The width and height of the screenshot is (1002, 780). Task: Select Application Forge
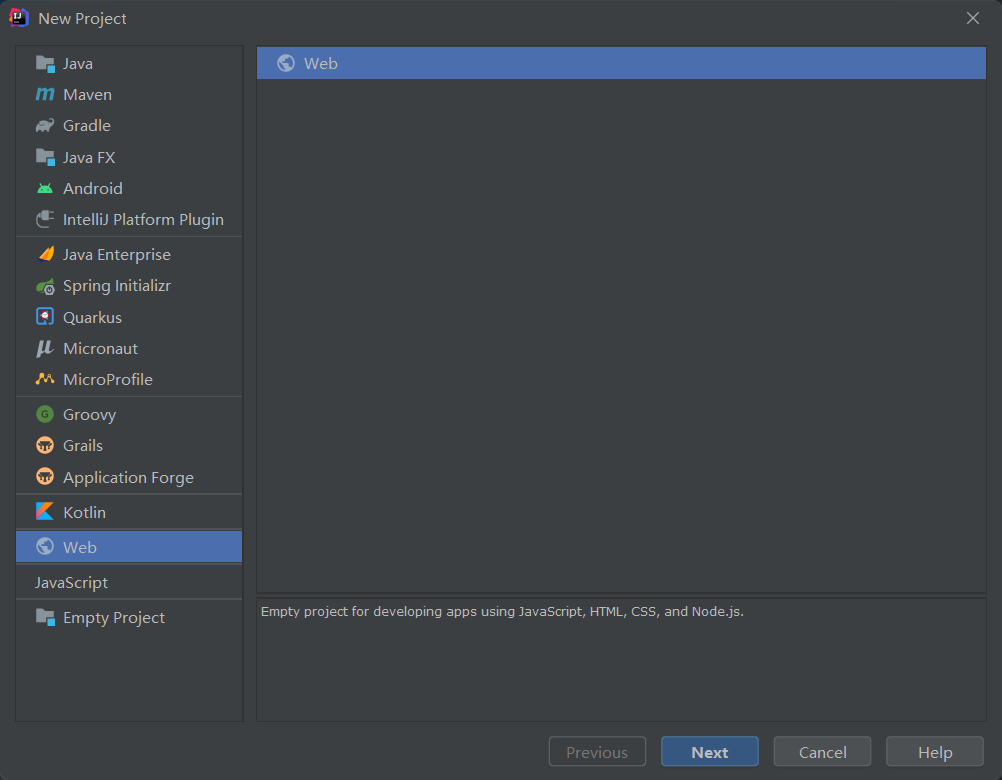tap(129, 477)
